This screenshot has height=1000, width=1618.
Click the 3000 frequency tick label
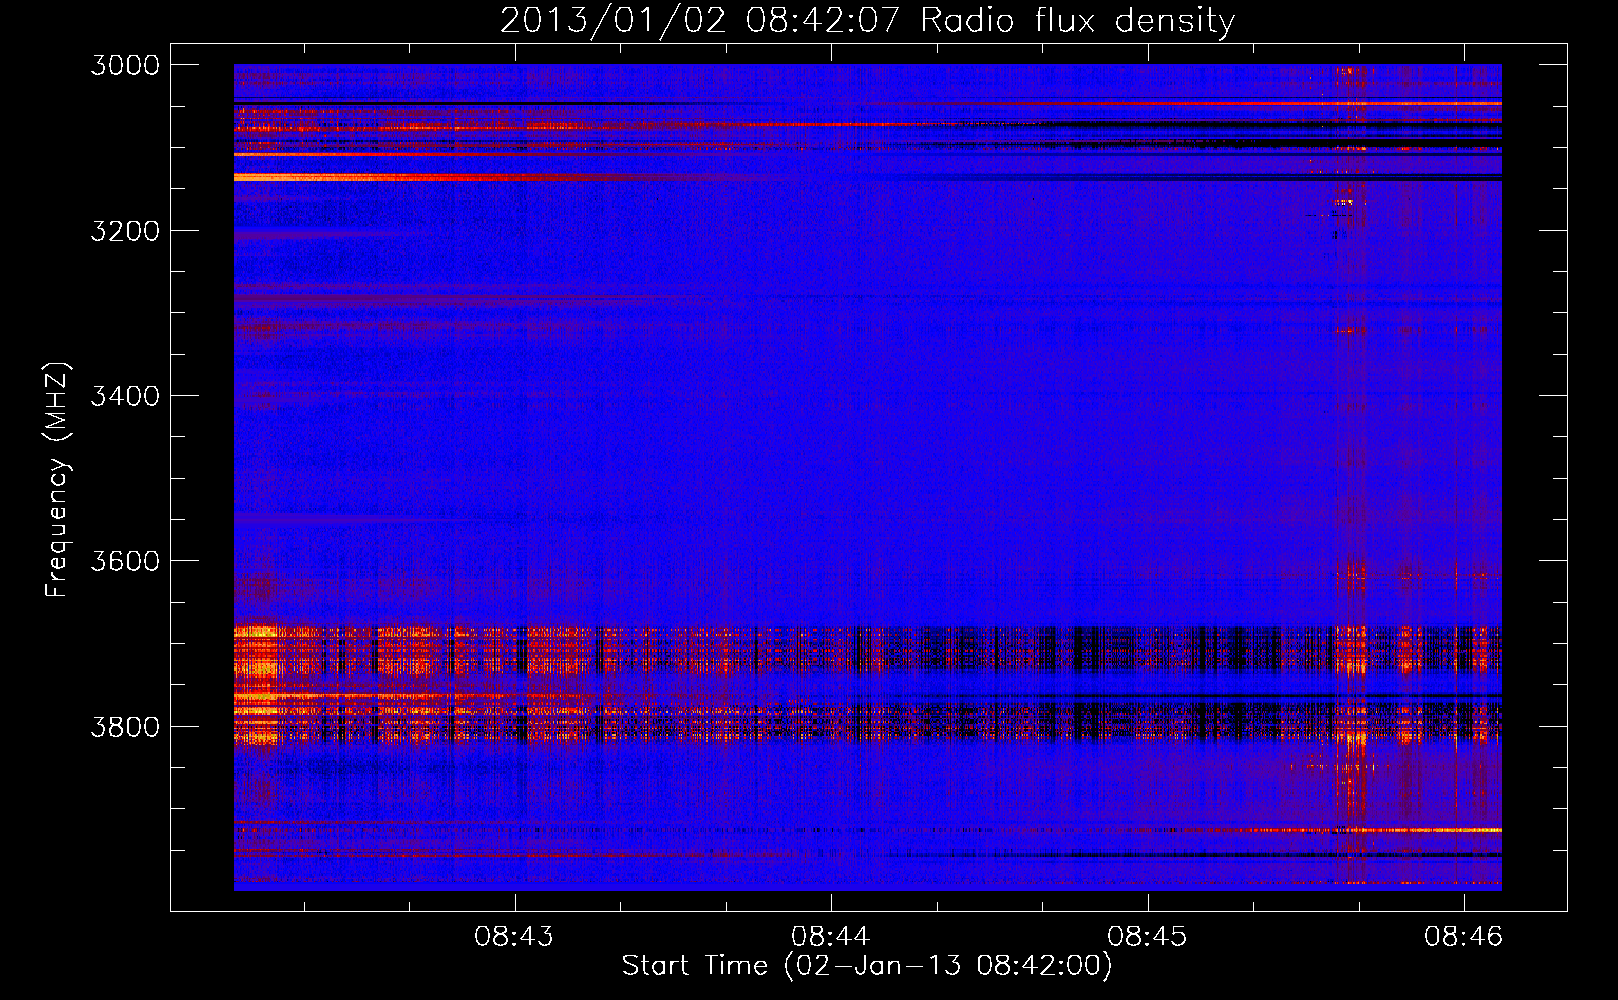point(125,65)
